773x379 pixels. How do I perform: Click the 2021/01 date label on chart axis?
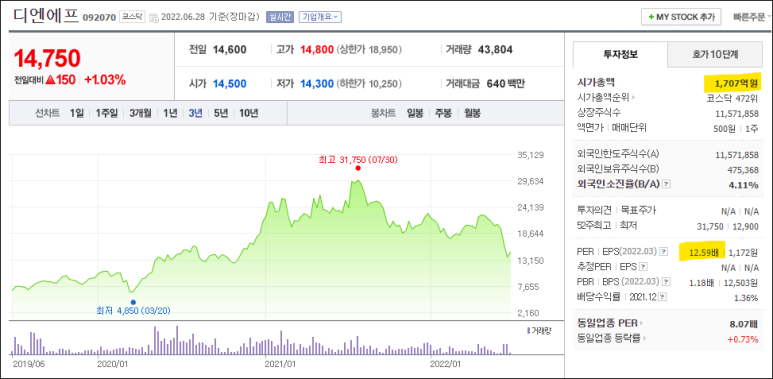tap(280, 363)
